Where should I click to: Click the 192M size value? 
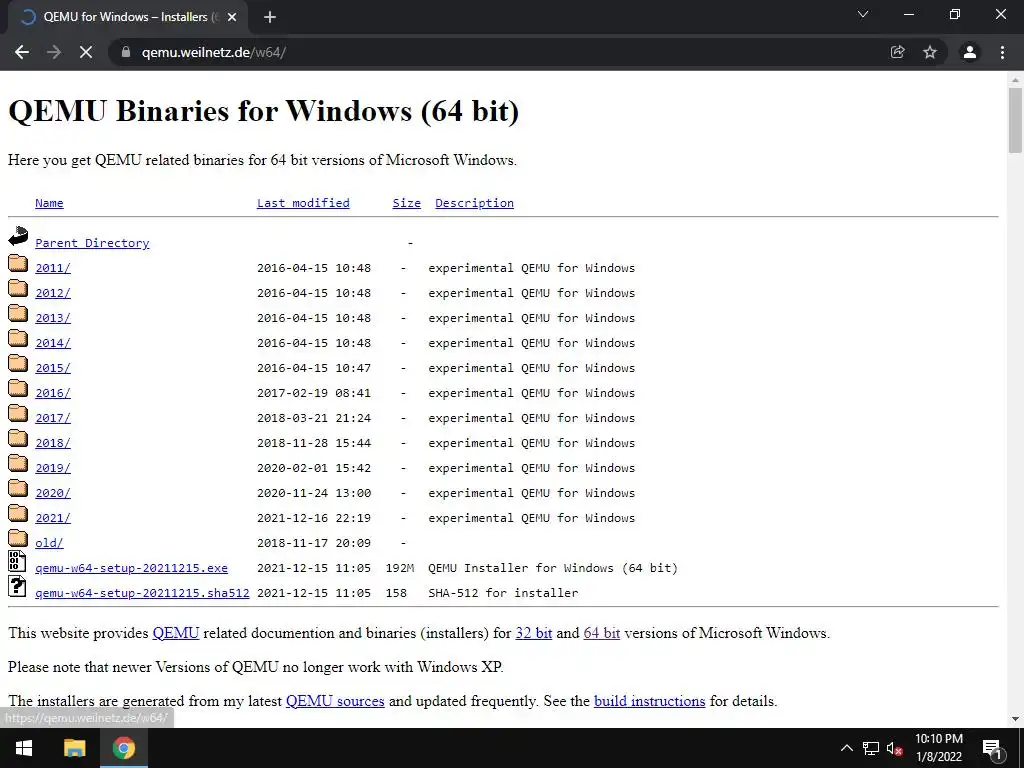(x=400, y=568)
